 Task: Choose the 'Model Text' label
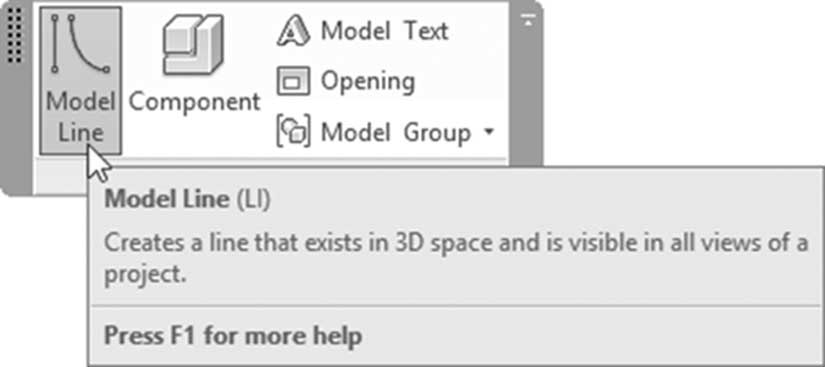tap(385, 30)
